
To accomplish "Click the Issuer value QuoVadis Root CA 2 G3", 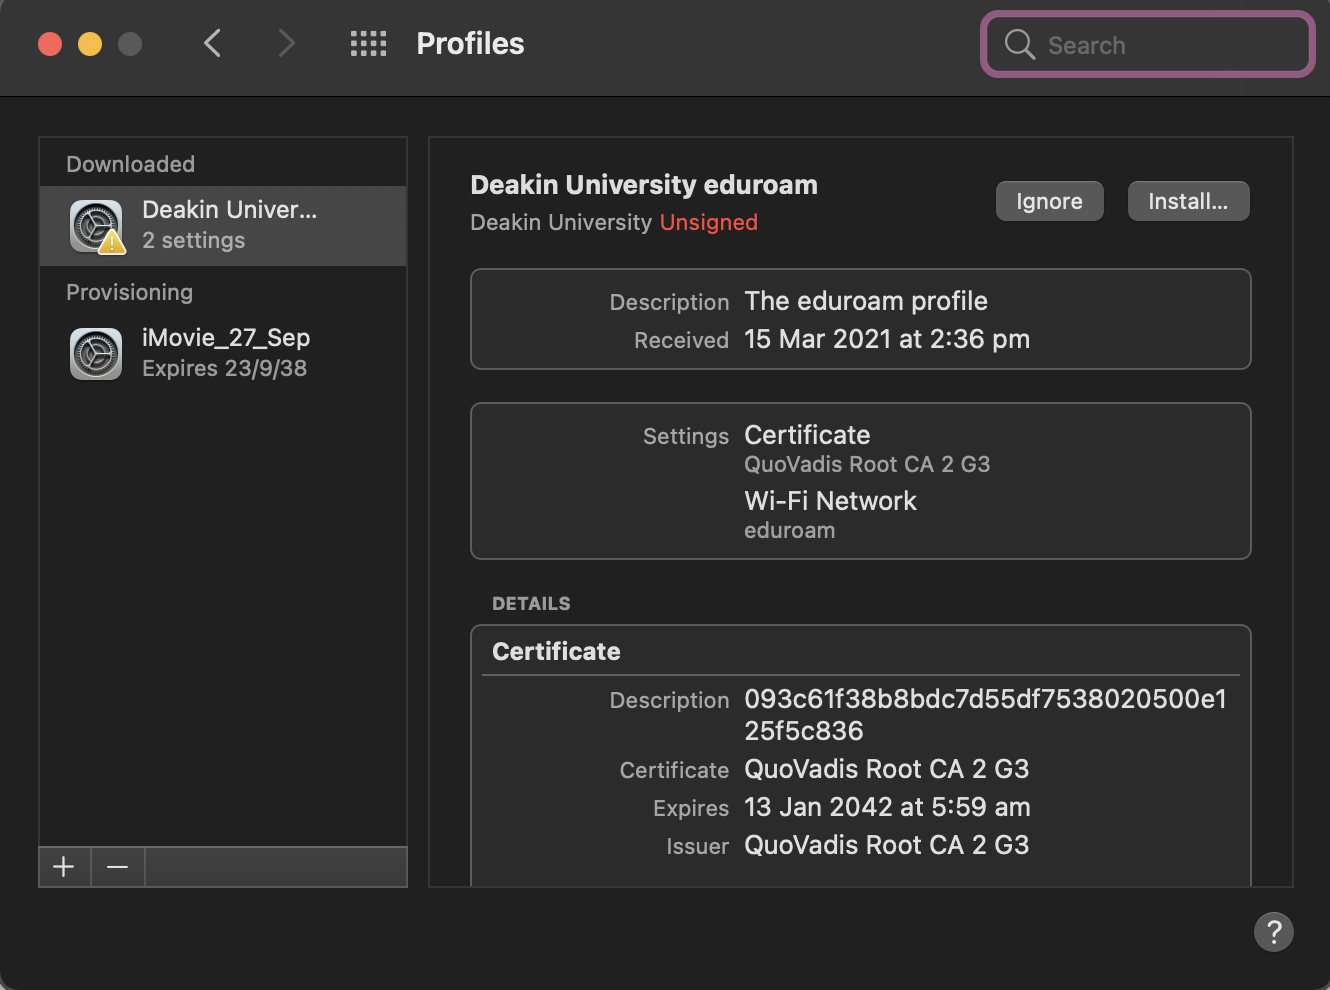I will (886, 845).
